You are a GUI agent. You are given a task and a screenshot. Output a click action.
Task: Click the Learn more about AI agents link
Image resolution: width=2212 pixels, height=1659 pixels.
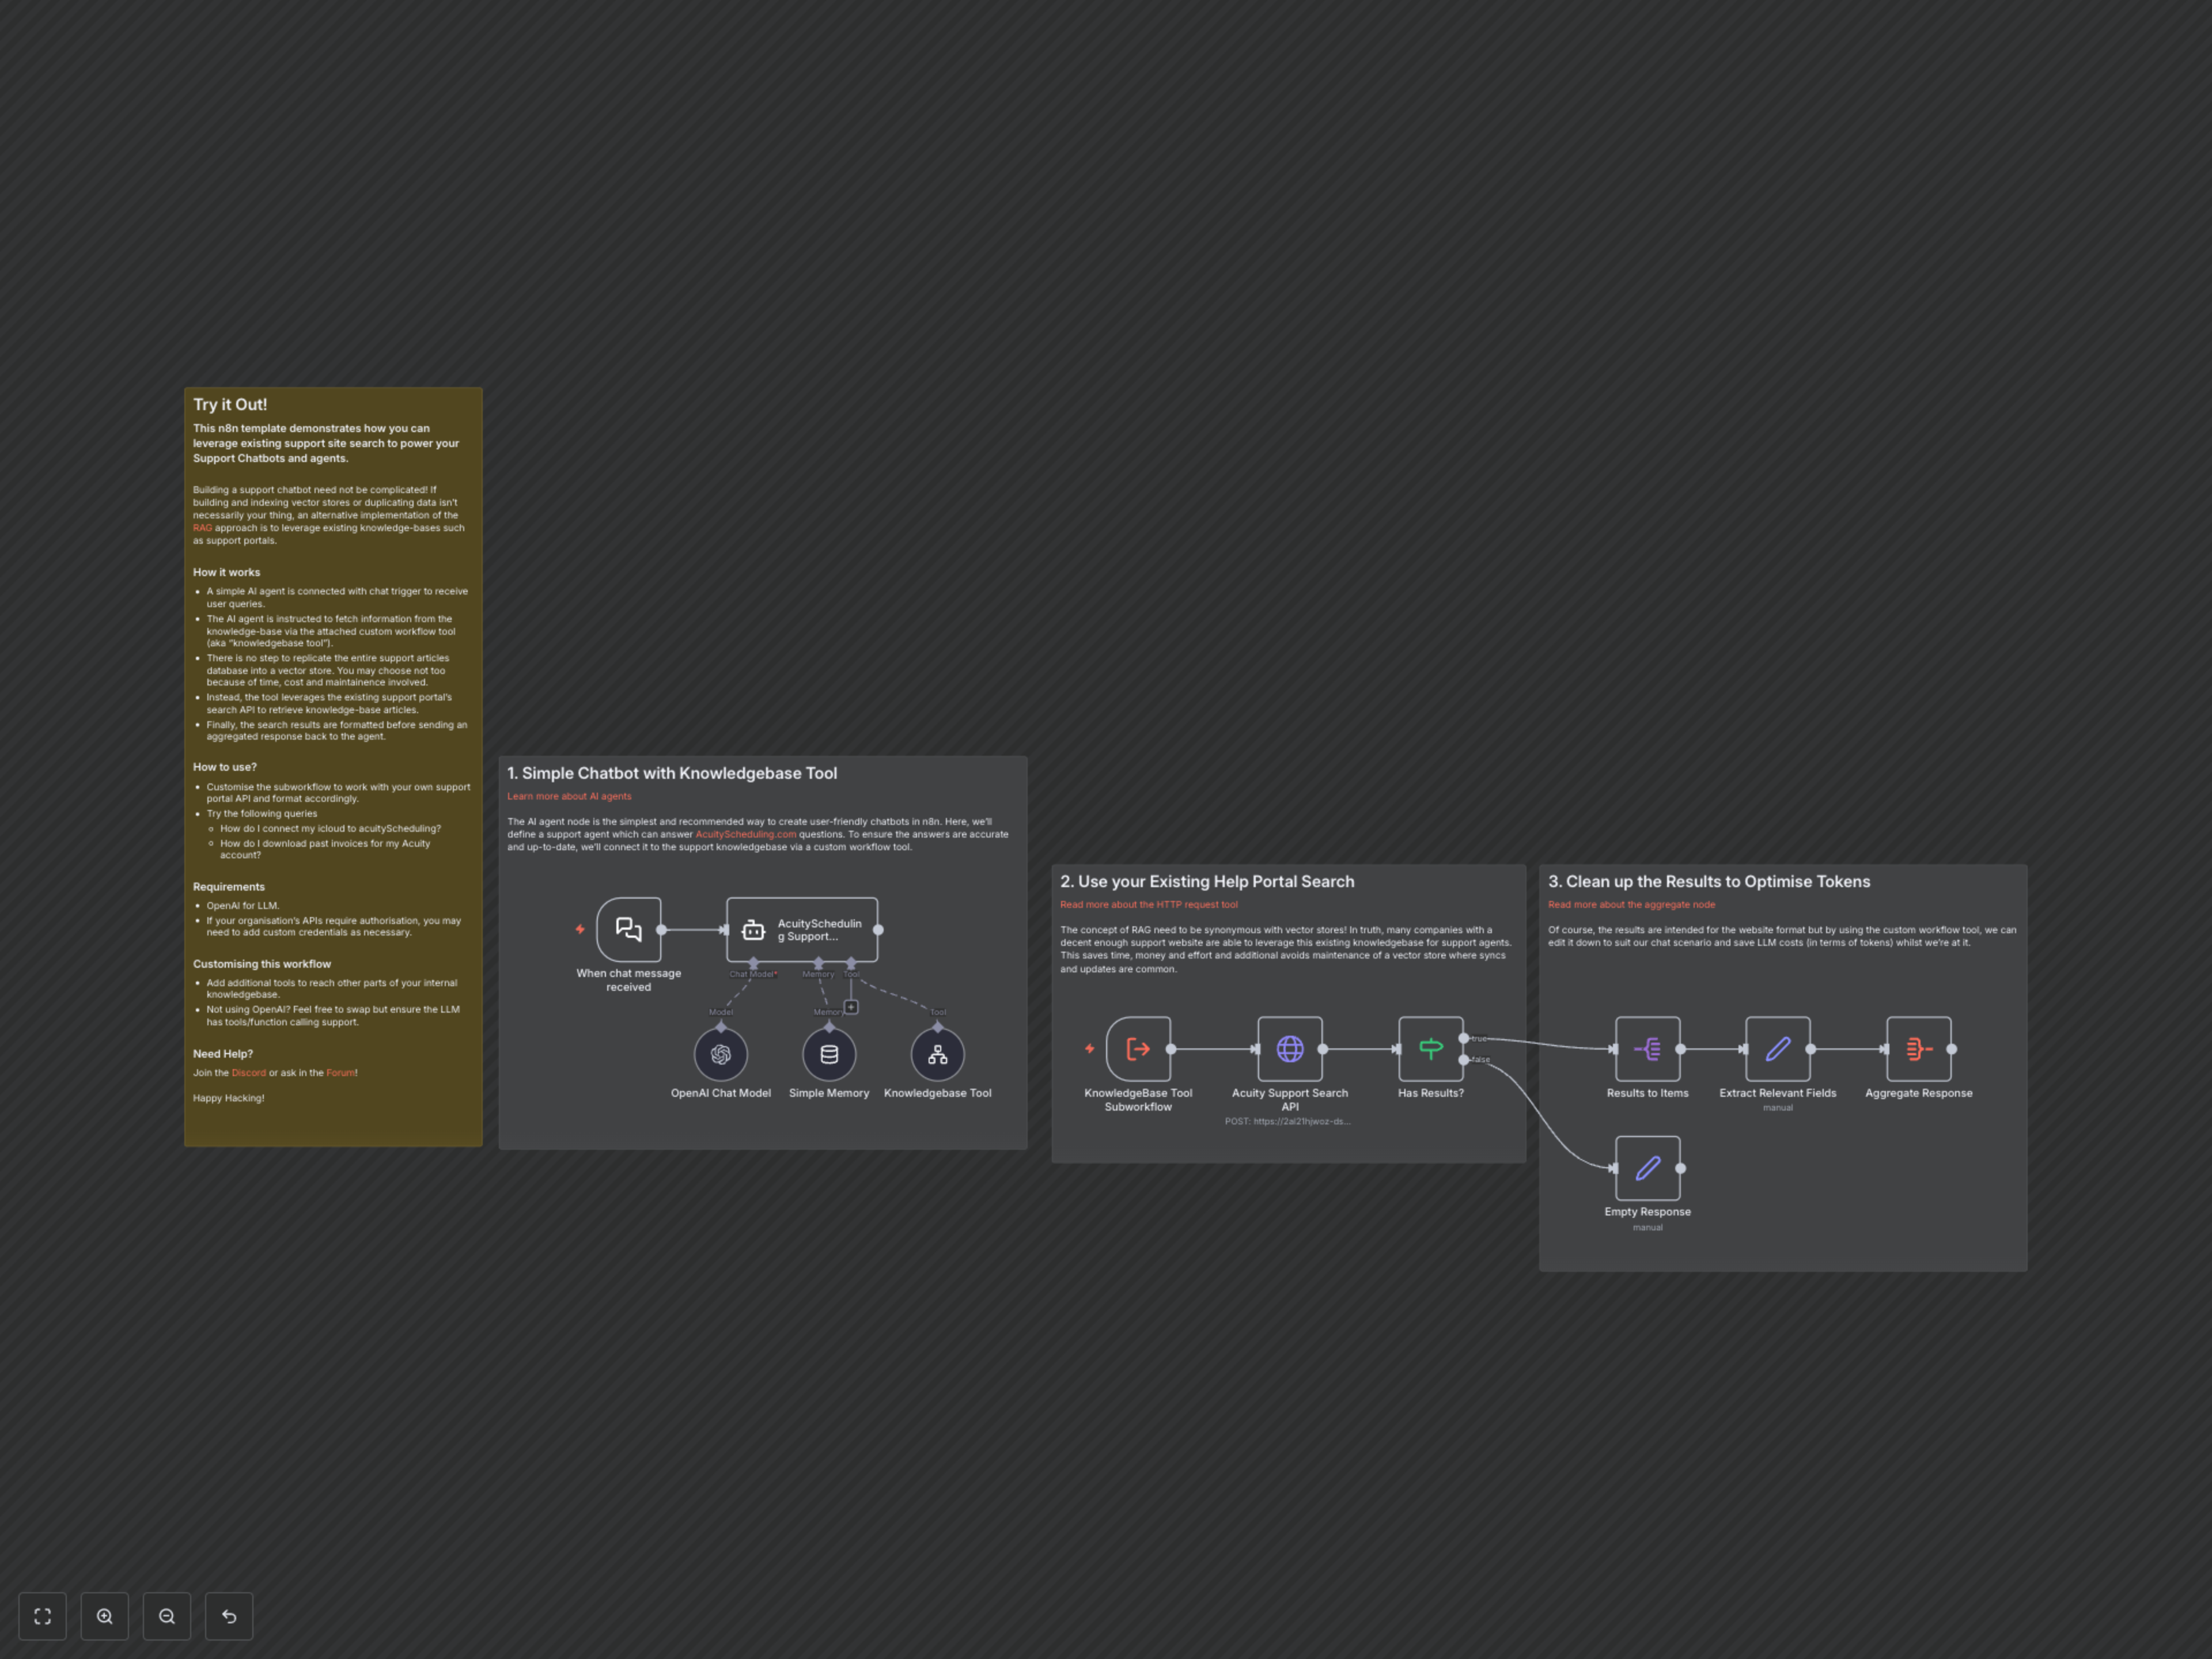[569, 796]
